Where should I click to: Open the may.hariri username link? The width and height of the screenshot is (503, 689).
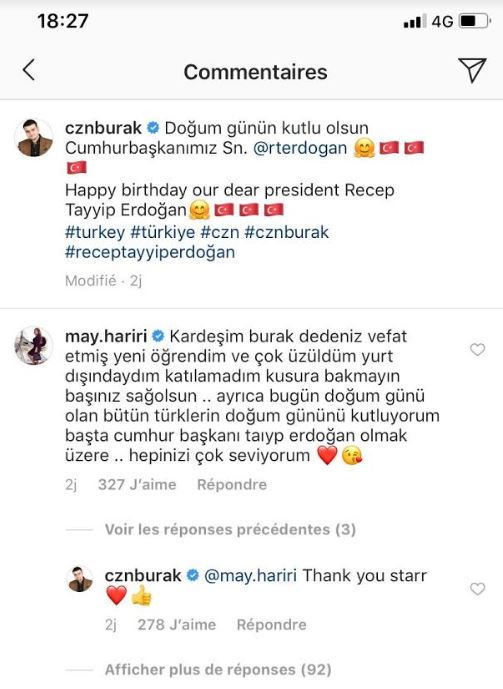point(106,337)
